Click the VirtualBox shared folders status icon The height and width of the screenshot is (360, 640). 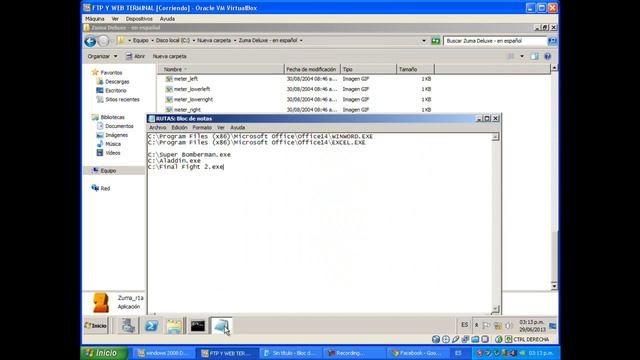point(475,339)
